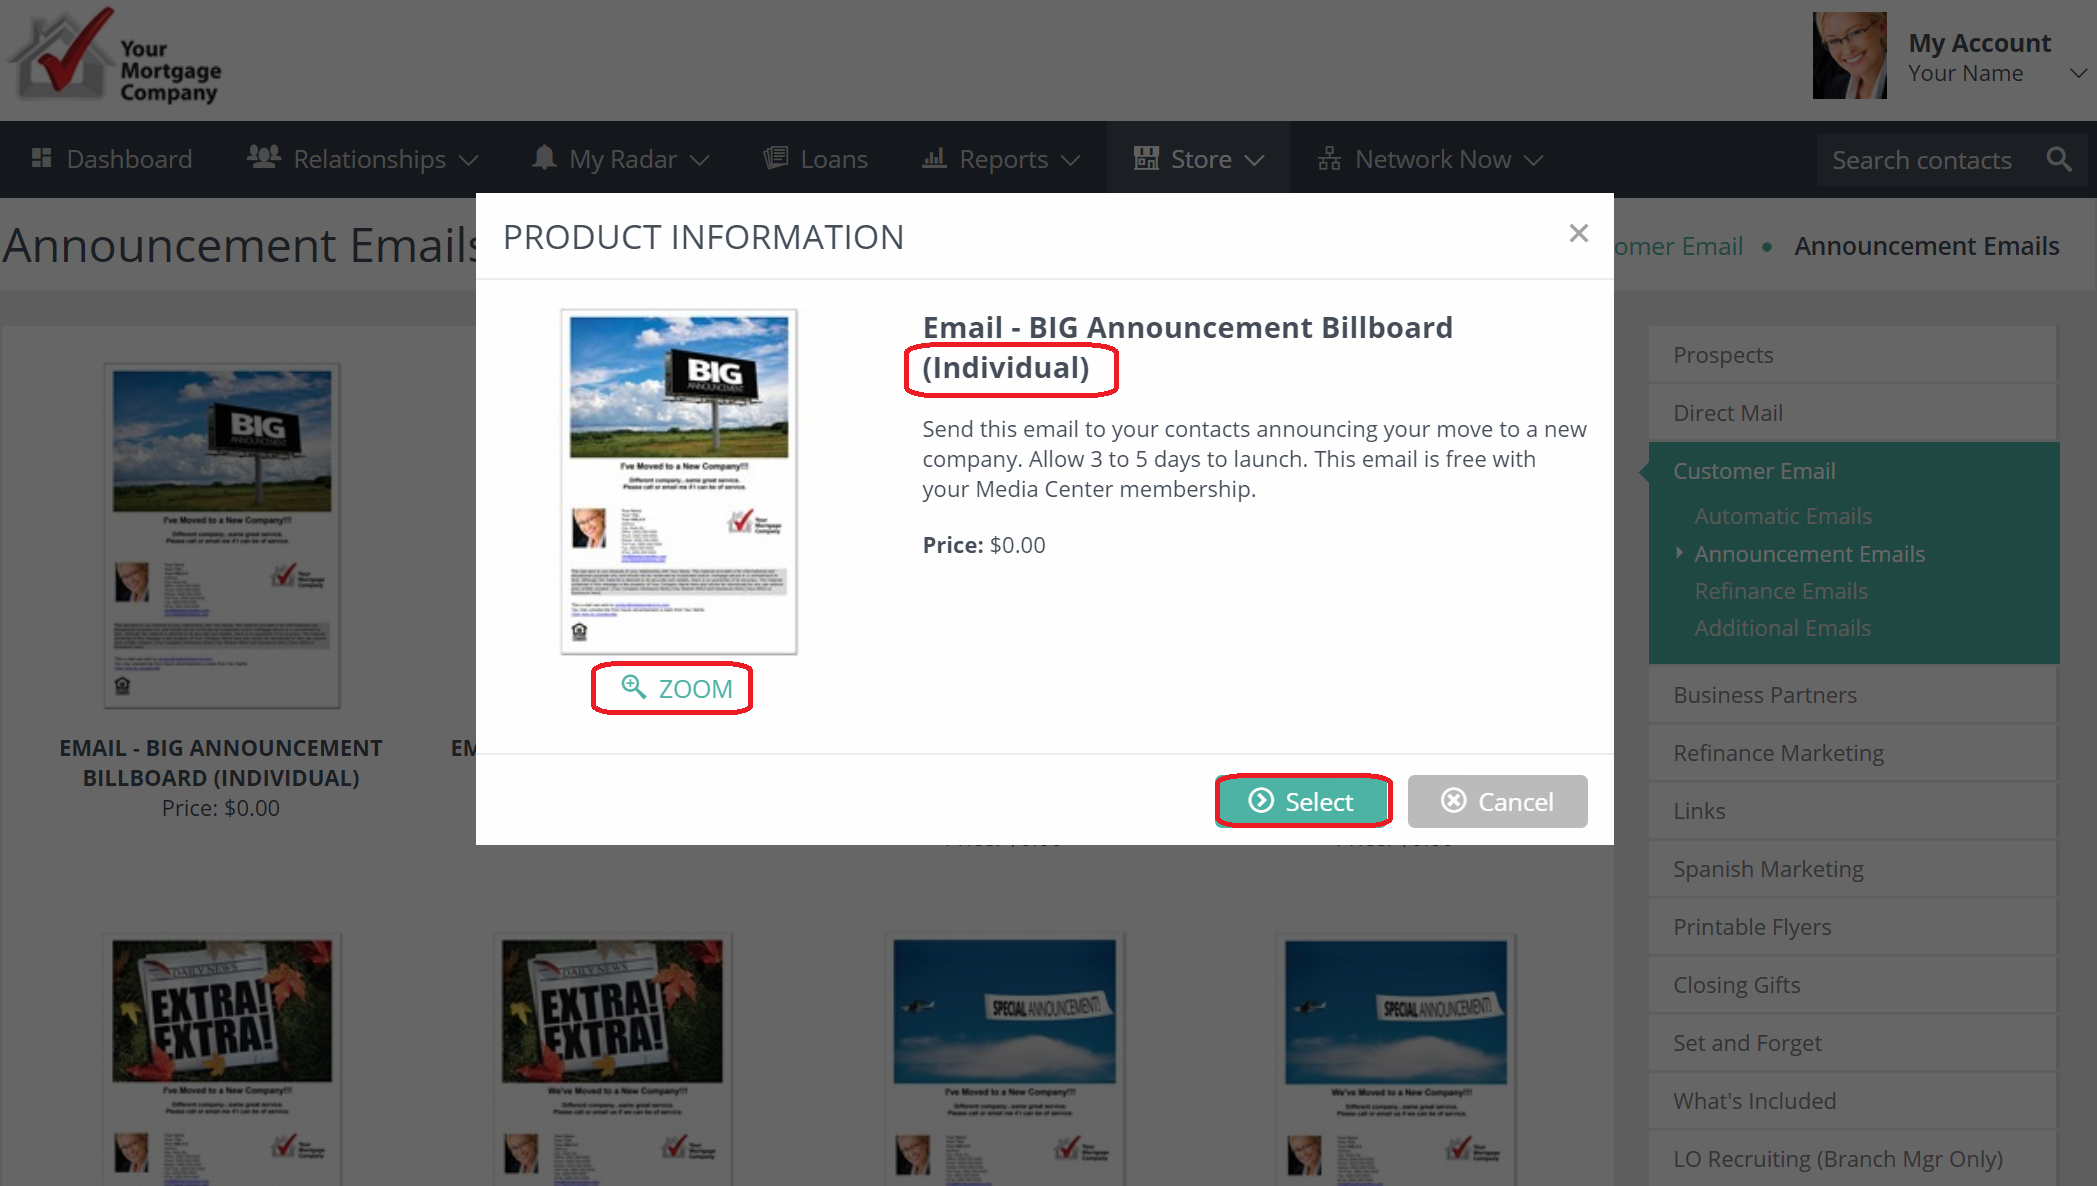Close the Product Information dialog
The width and height of the screenshot is (2097, 1186).
(x=1578, y=233)
